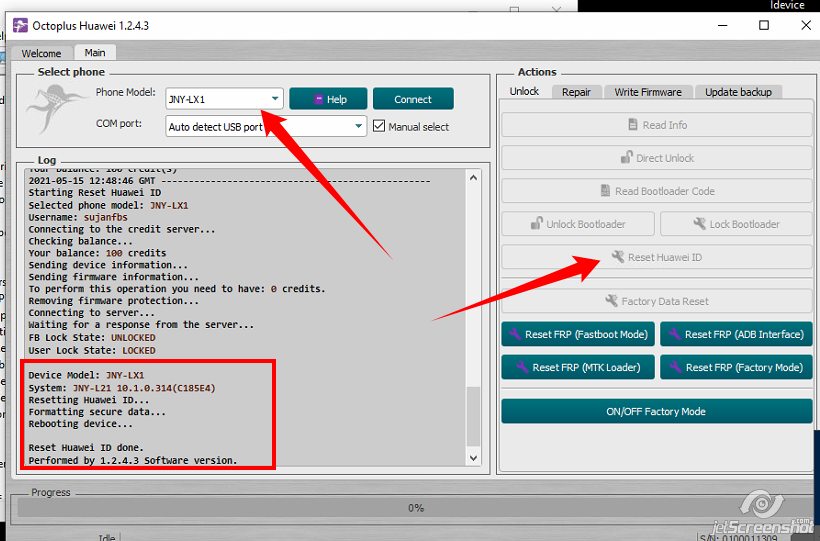Click 'Device Model: JNY-LX1' log line
The image size is (820, 541).
(x=86, y=375)
